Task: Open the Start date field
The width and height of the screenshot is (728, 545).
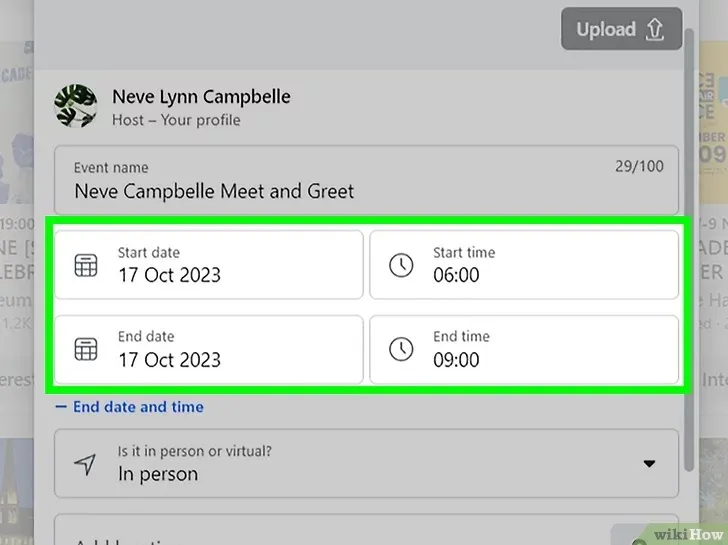Action: click(x=209, y=265)
